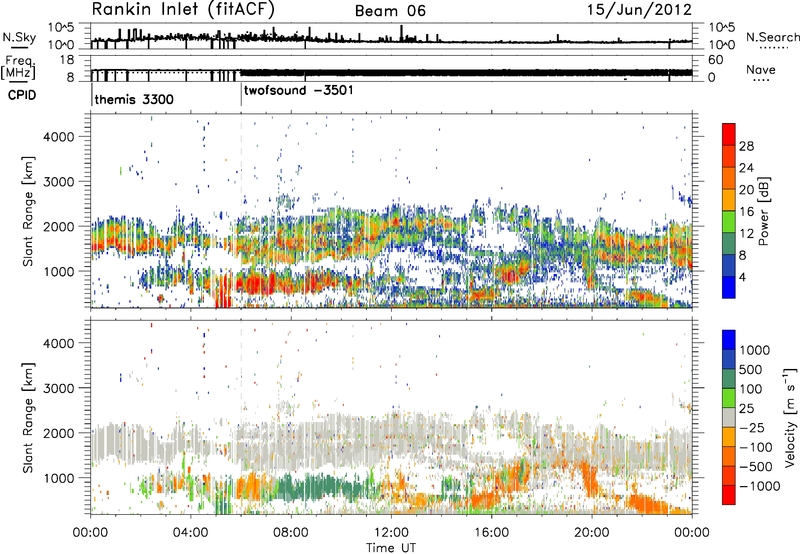Image resolution: width=800 pixels, height=554 pixels.
Task: Pick the light green 12–16 dB Power segment
Action: 729,222
